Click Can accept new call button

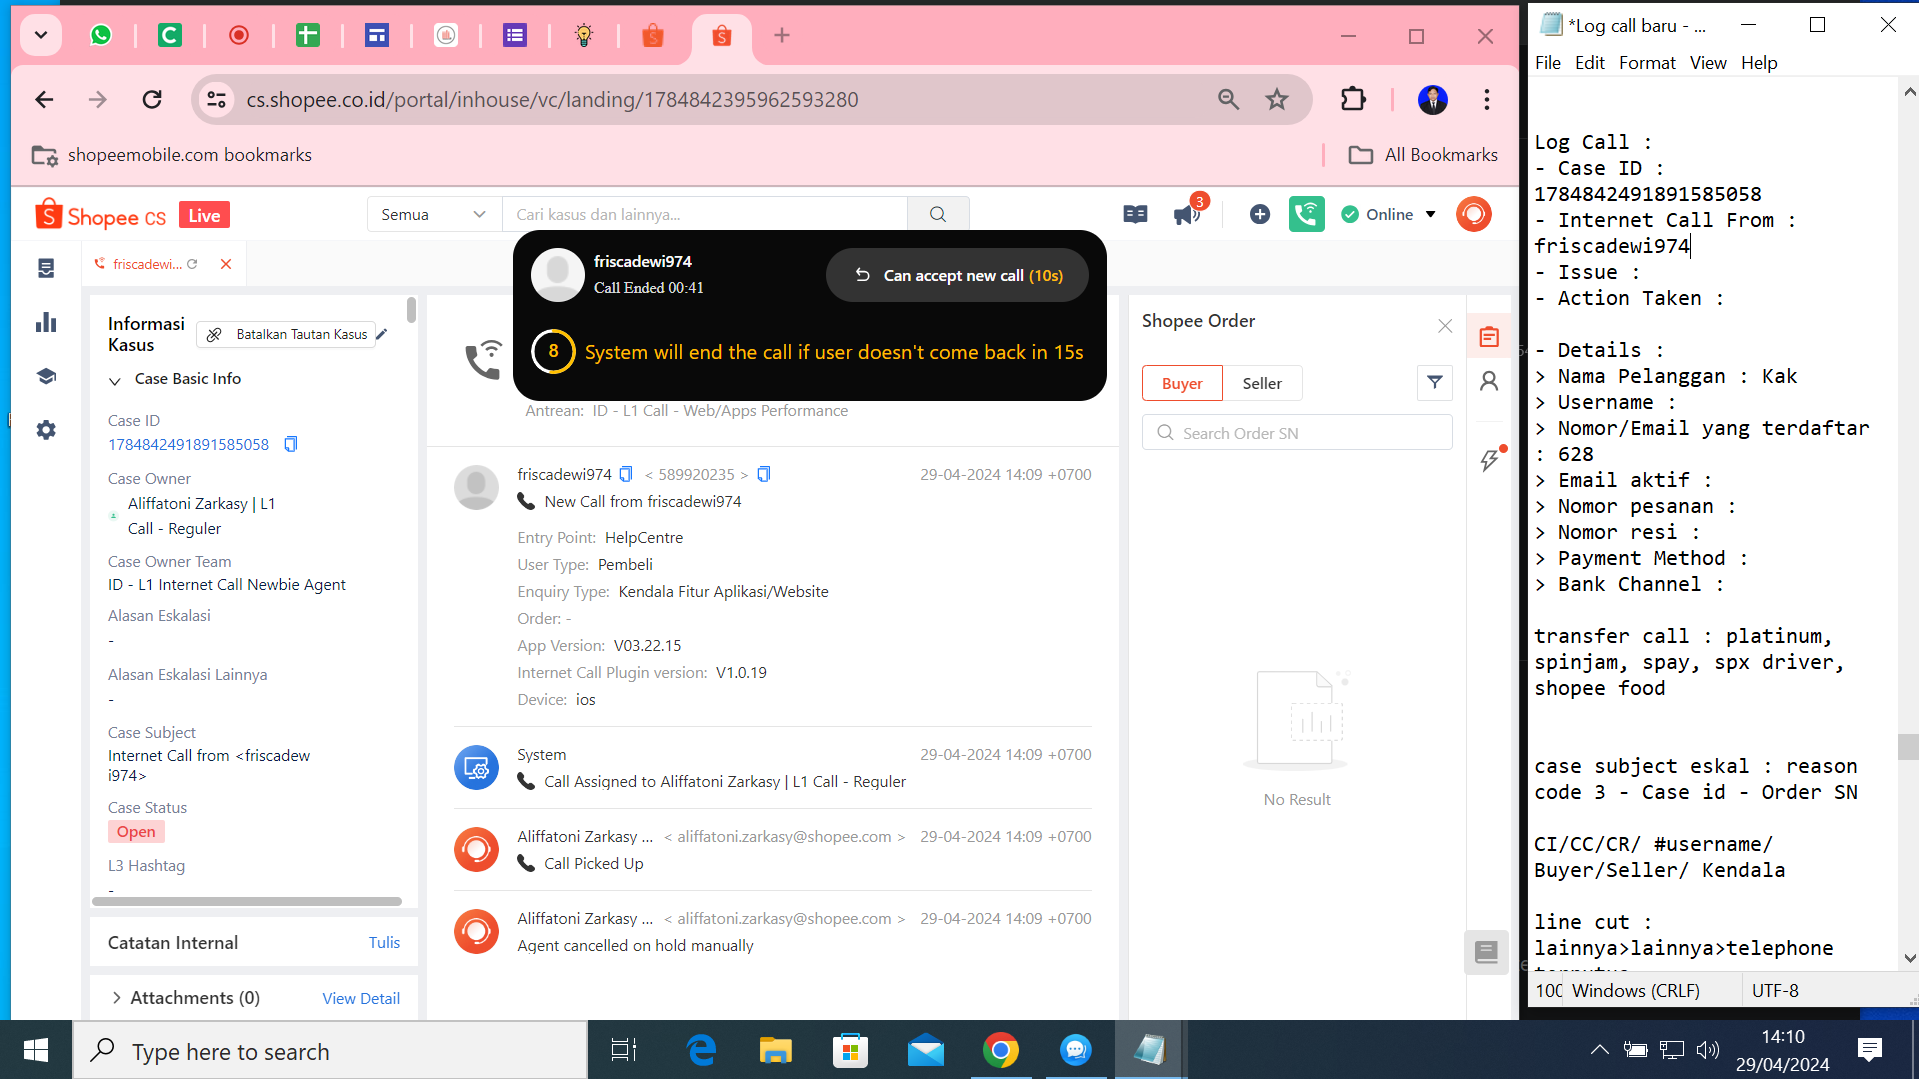(x=957, y=275)
